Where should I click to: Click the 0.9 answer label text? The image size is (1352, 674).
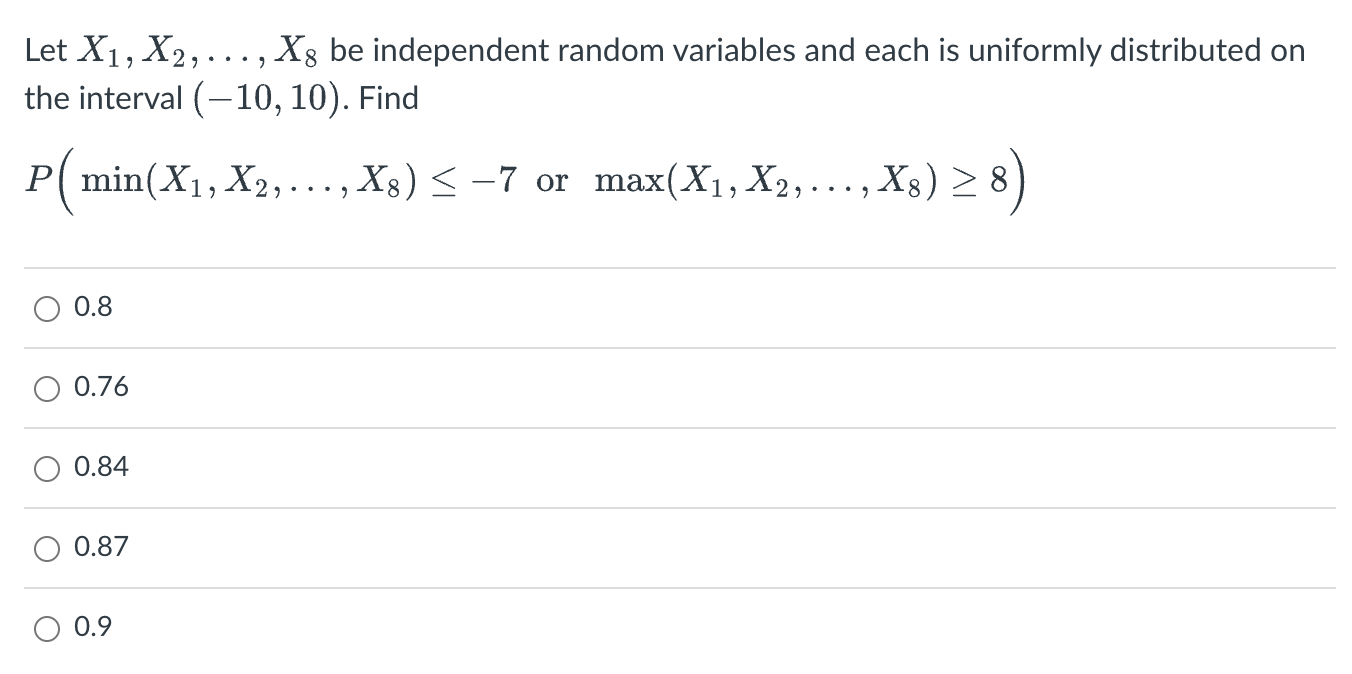(93, 626)
